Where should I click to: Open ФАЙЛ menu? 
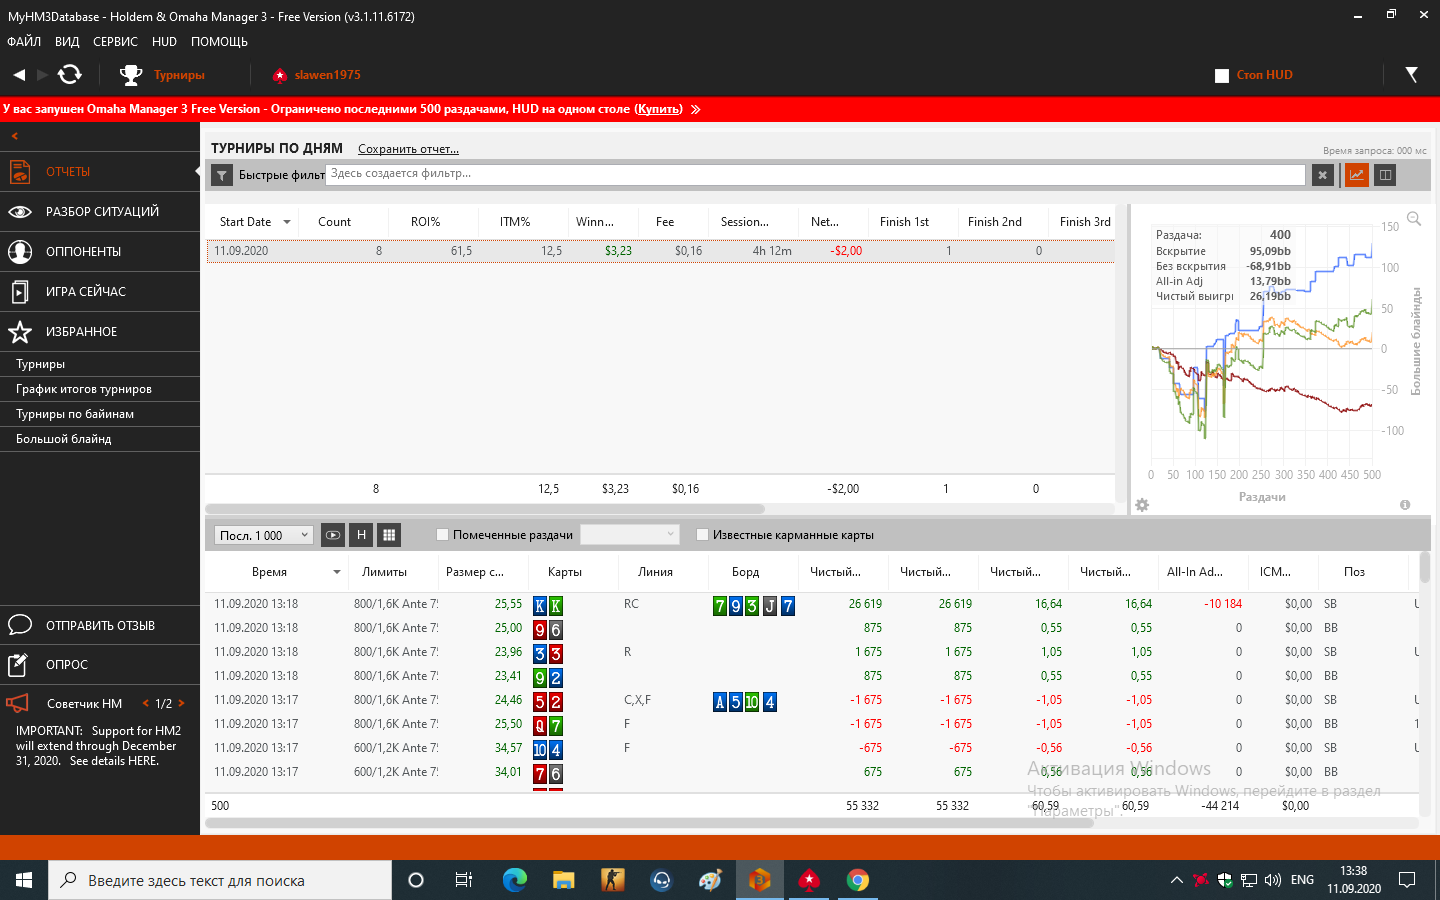point(24,42)
